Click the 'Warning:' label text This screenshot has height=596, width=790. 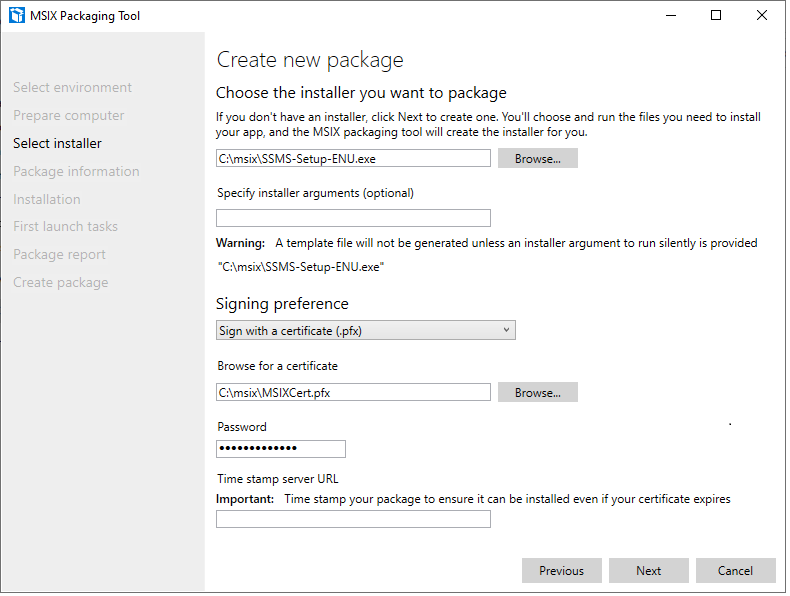242,244
